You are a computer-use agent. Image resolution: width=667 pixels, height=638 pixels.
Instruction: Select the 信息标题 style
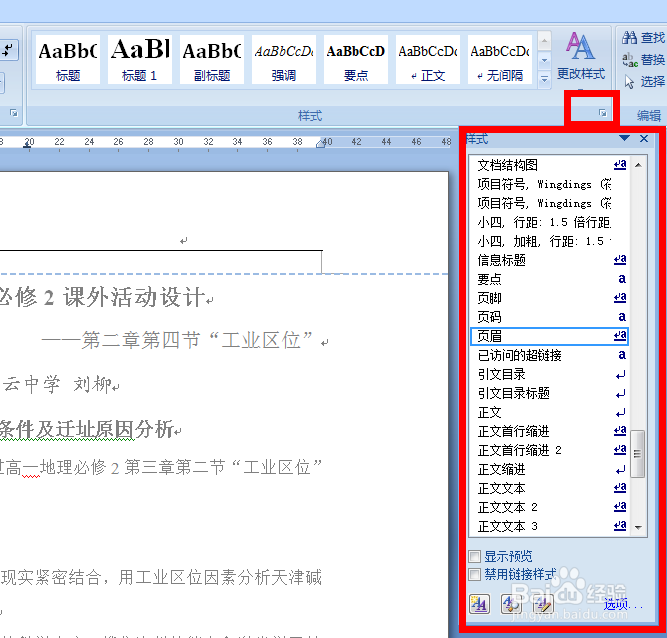[549, 260]
